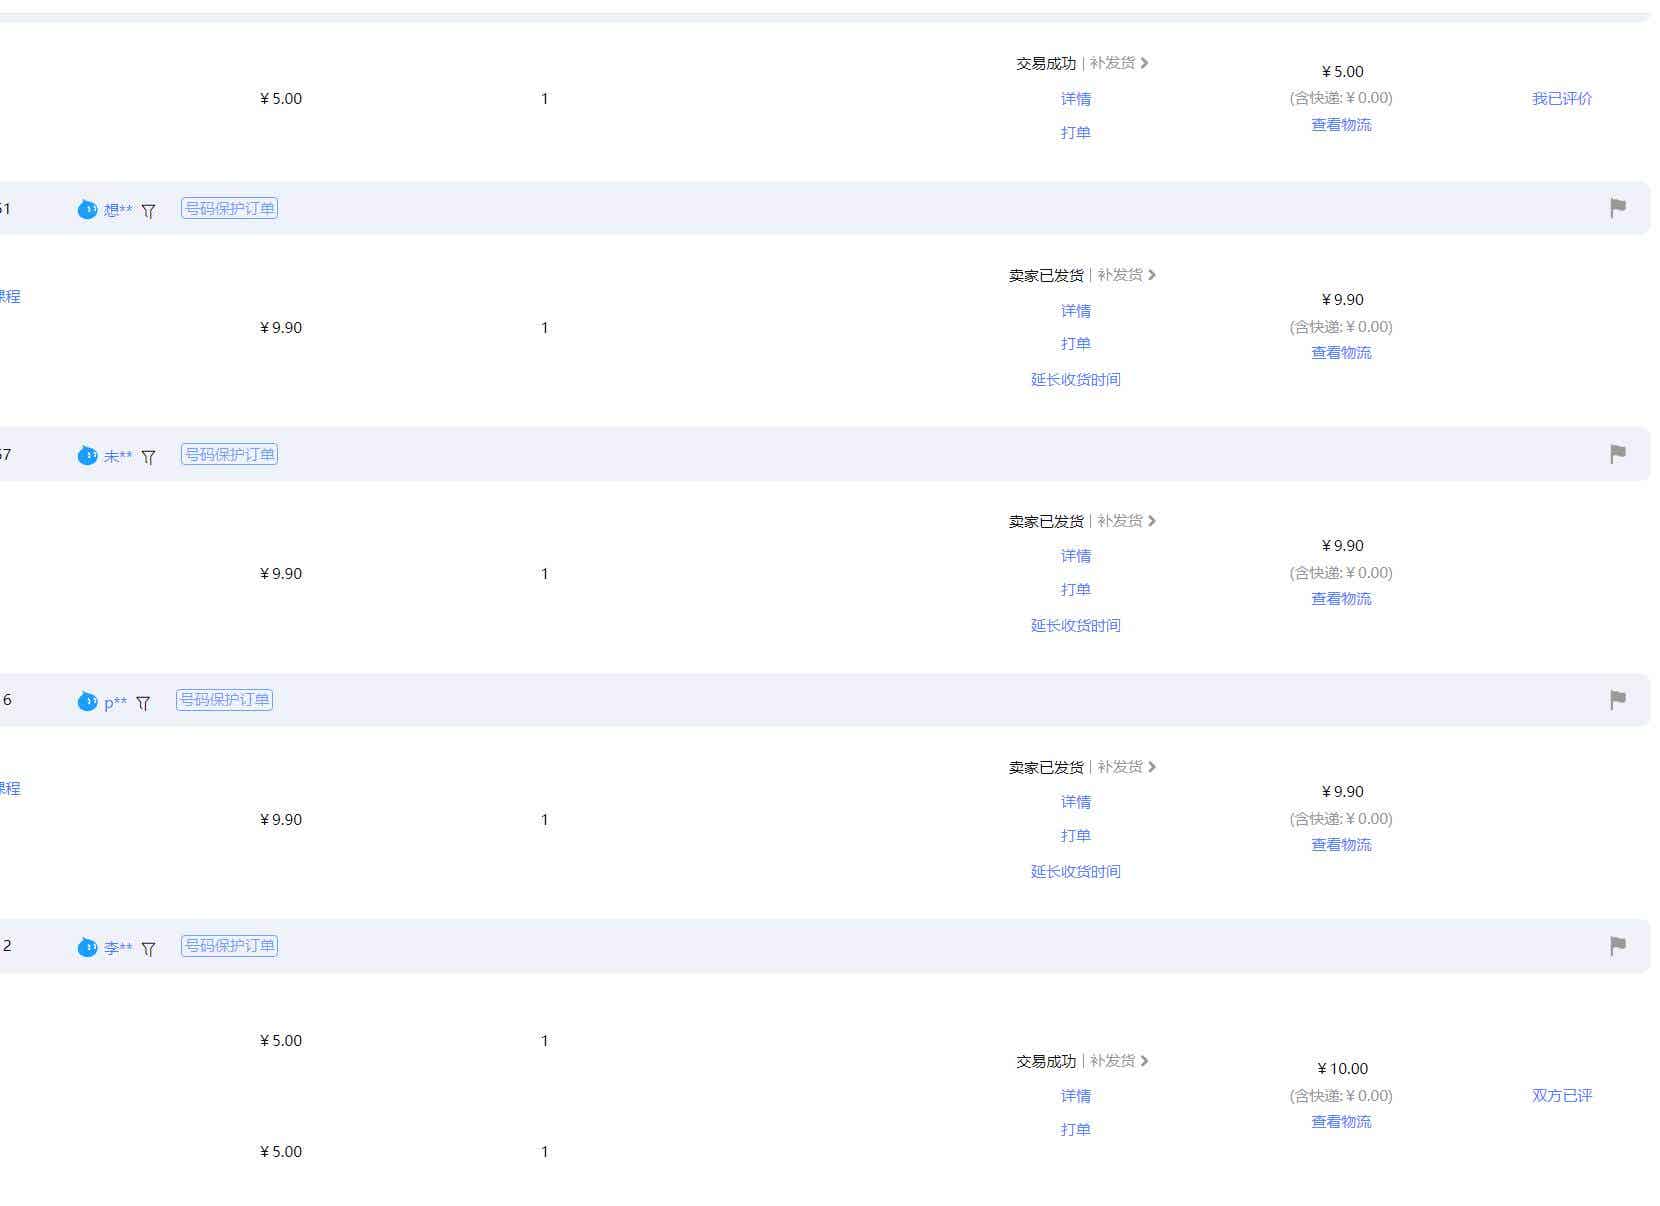The image size is (1660, 1206).
Task: Open the Wangwang chat icon for 想**
Action: click(87, 209)
